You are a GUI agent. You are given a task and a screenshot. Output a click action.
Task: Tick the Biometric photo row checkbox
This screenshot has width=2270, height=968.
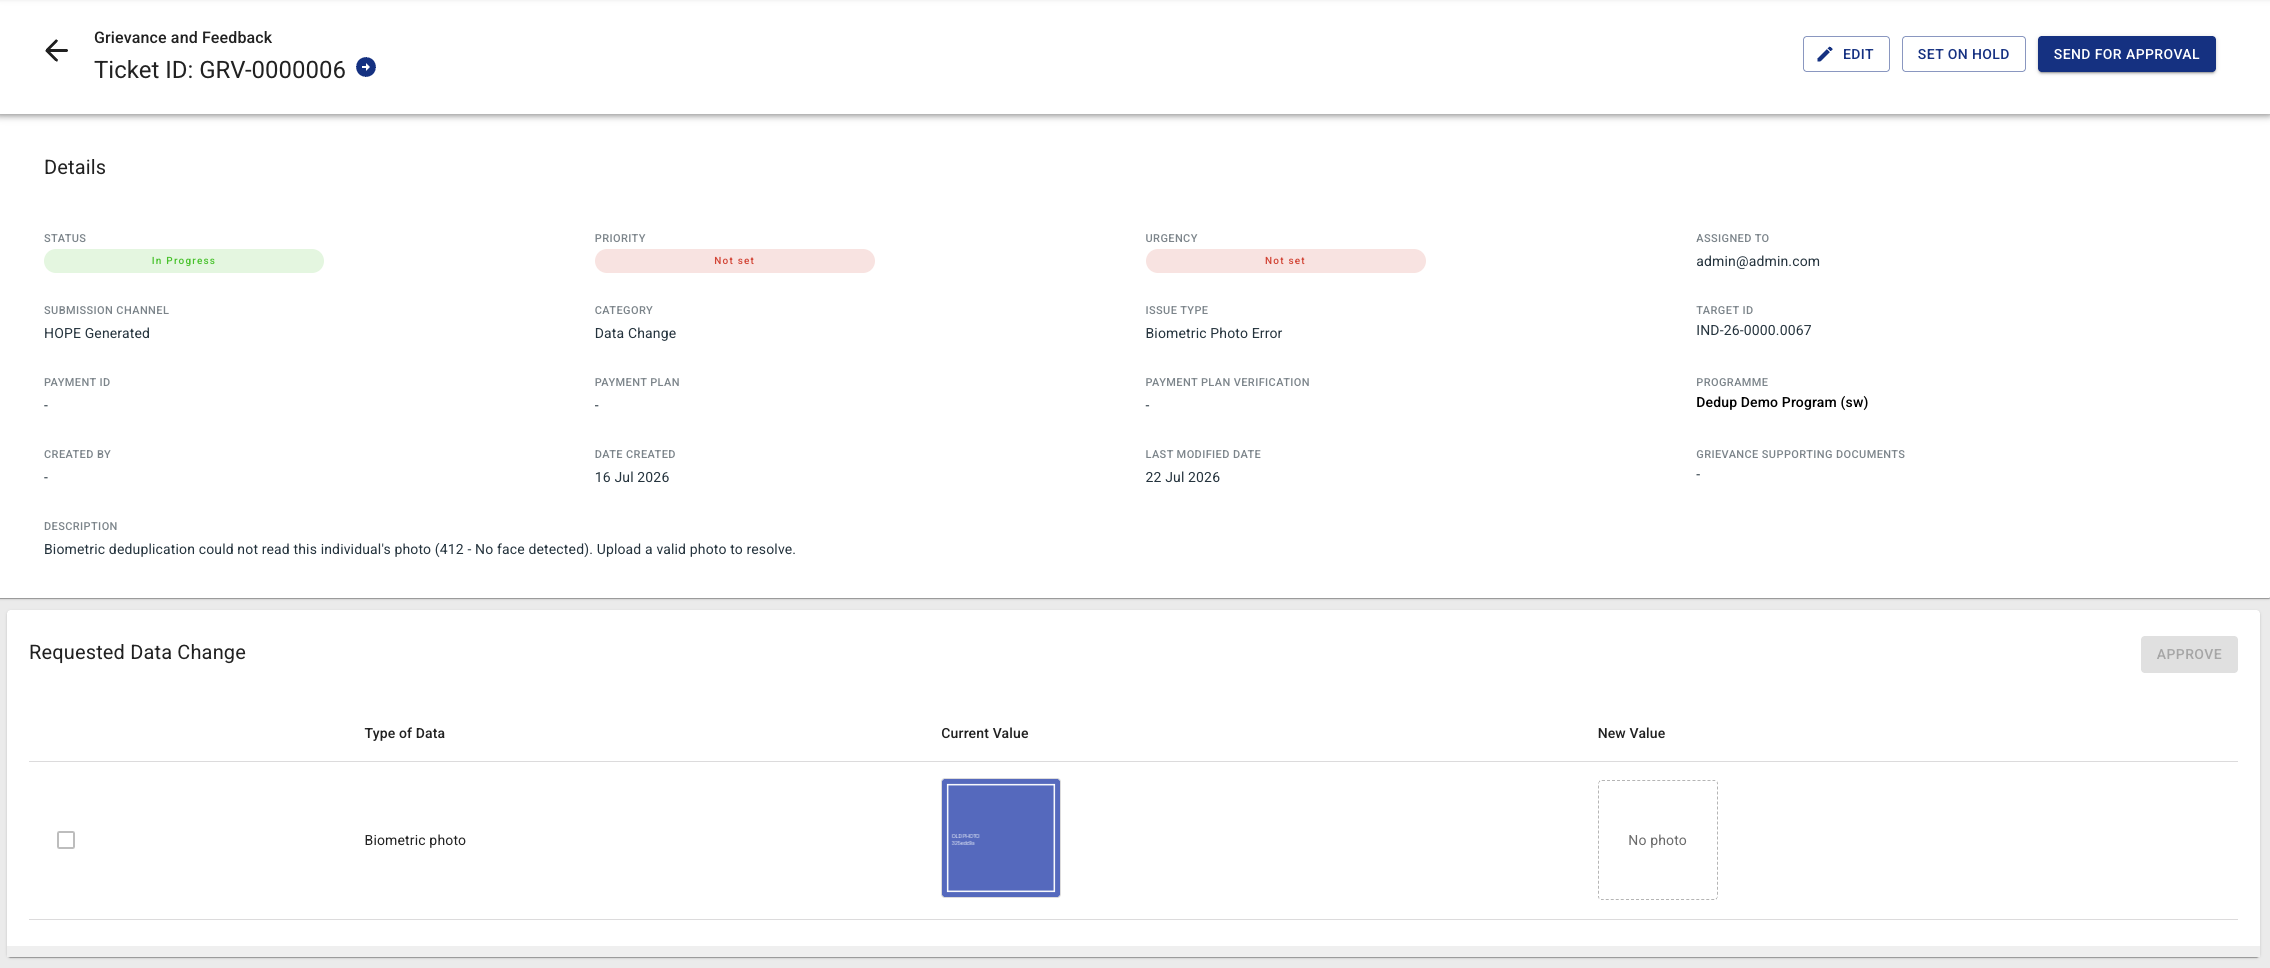(66, 840)
